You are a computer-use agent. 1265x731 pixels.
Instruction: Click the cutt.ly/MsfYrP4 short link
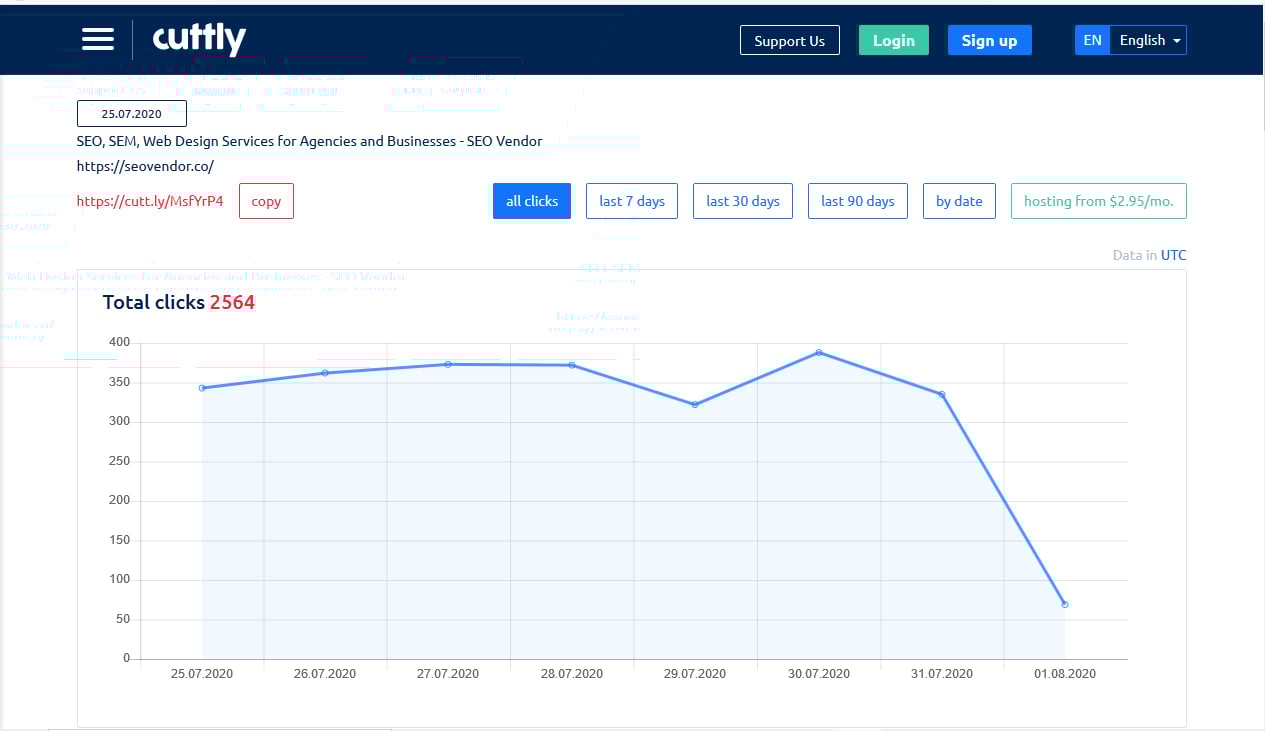coord(150,201)
